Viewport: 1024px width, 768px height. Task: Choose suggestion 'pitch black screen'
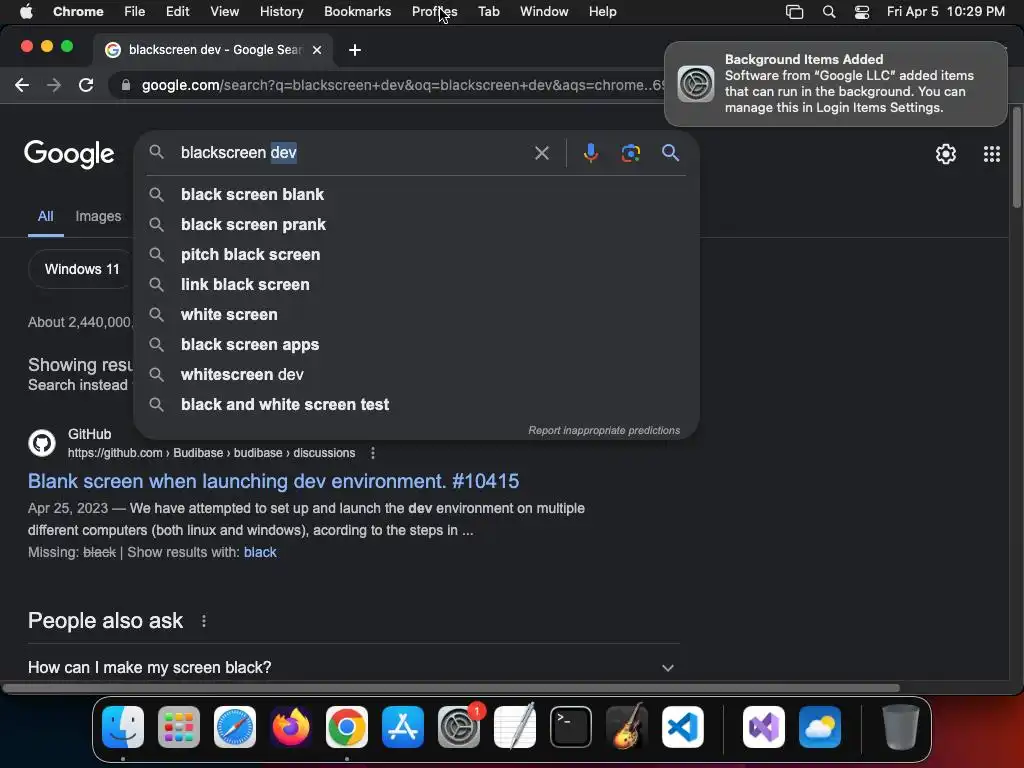tap(416, 255)
